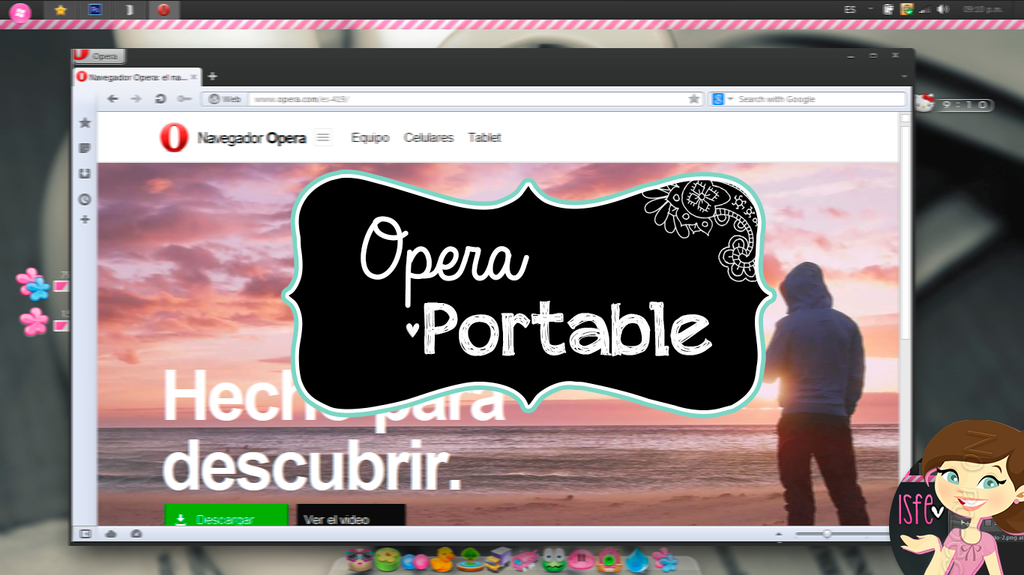Viewport: 1024px width, 575px height.
Task: Click the green Descargar button
Action: (226, 516)
